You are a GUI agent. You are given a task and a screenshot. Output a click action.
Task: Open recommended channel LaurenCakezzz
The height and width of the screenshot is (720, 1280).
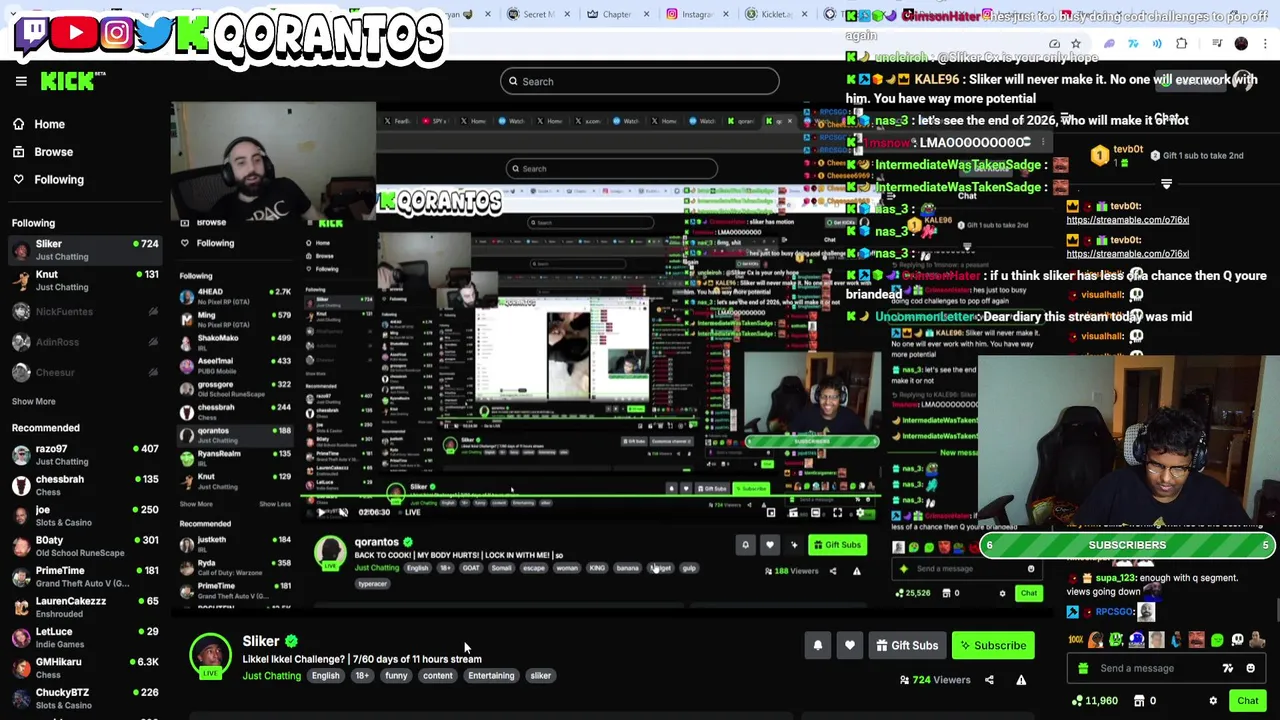click(85, 607)
